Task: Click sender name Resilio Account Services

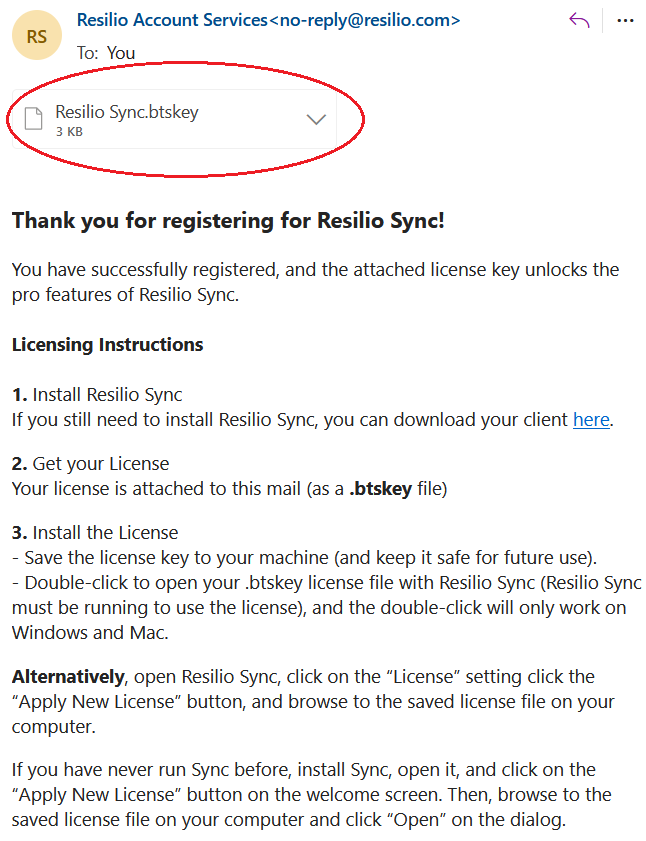Action: tap(172, 20)
